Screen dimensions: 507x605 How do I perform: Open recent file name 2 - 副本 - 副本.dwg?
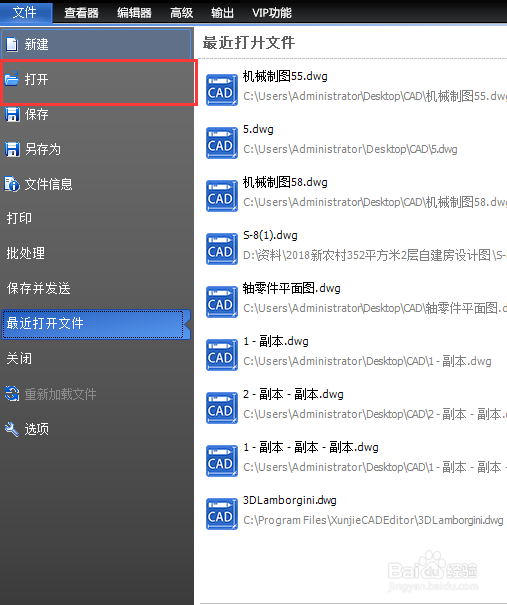pos(293,394)
